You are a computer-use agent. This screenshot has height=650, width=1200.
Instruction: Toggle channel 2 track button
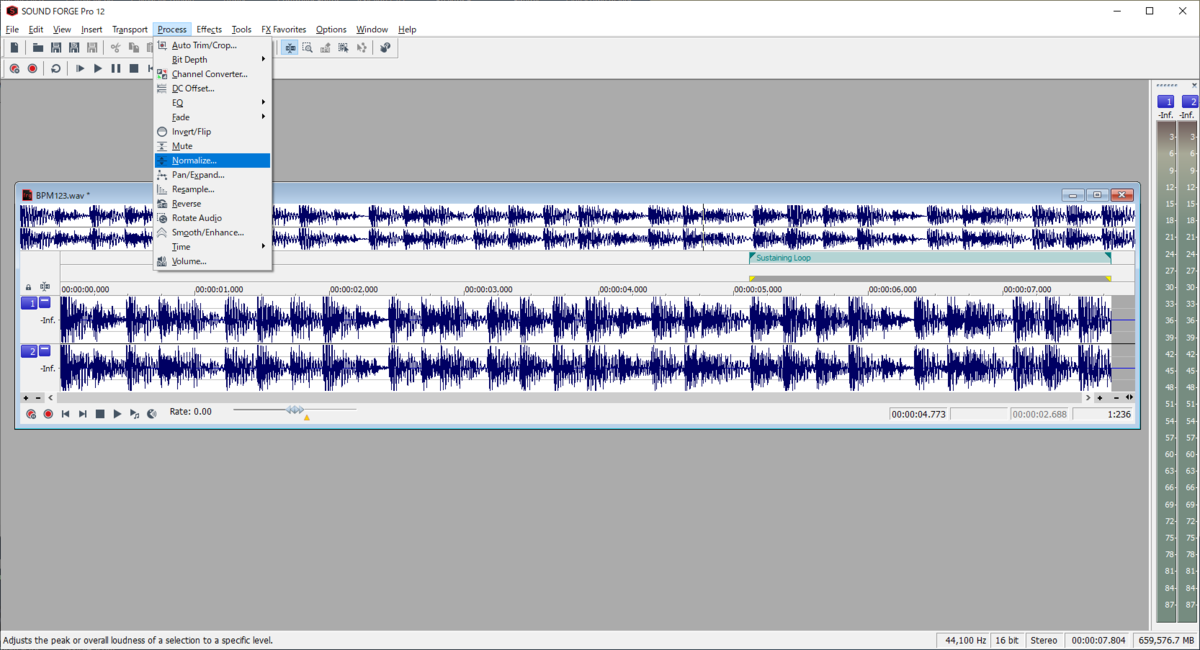[x=29, y=351]
